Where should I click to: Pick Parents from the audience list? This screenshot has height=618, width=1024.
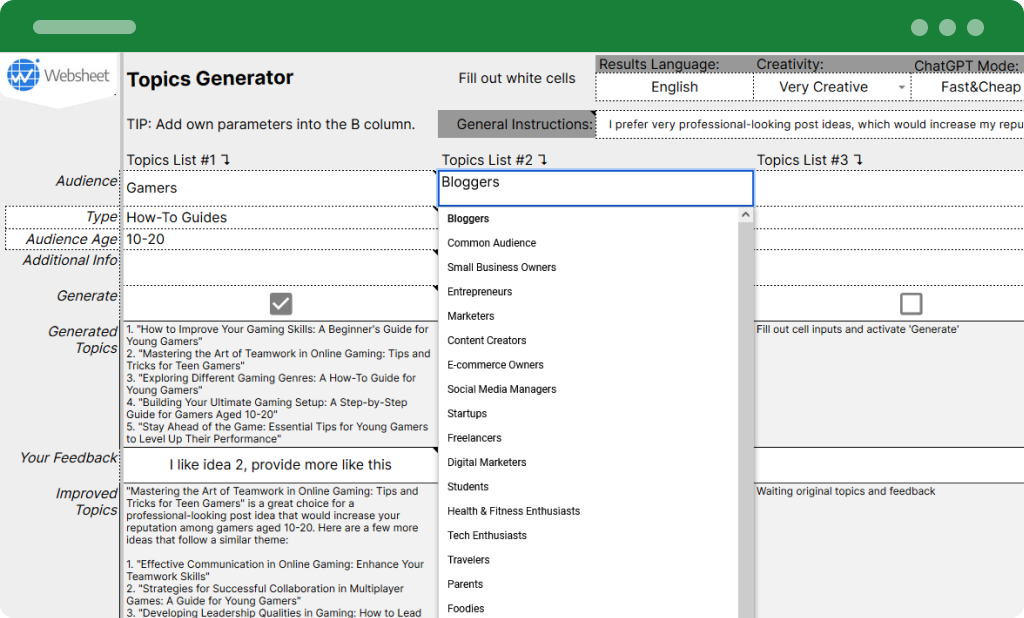coord(465,584)
